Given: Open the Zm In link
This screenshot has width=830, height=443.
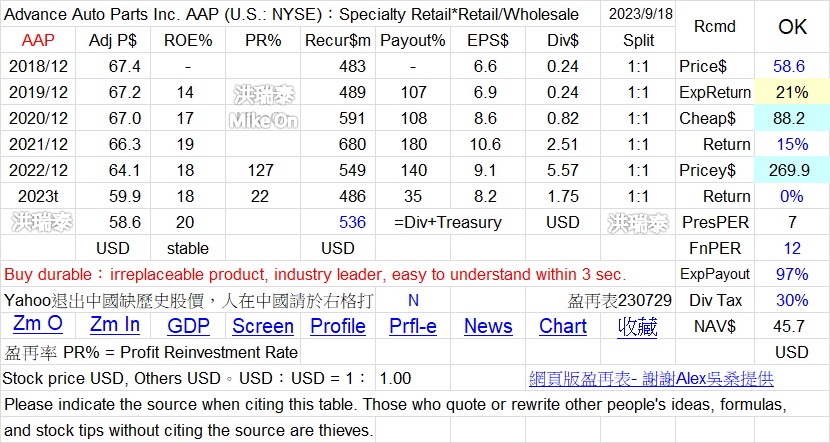Looking at the screenshot, I should tap(115, 325).
